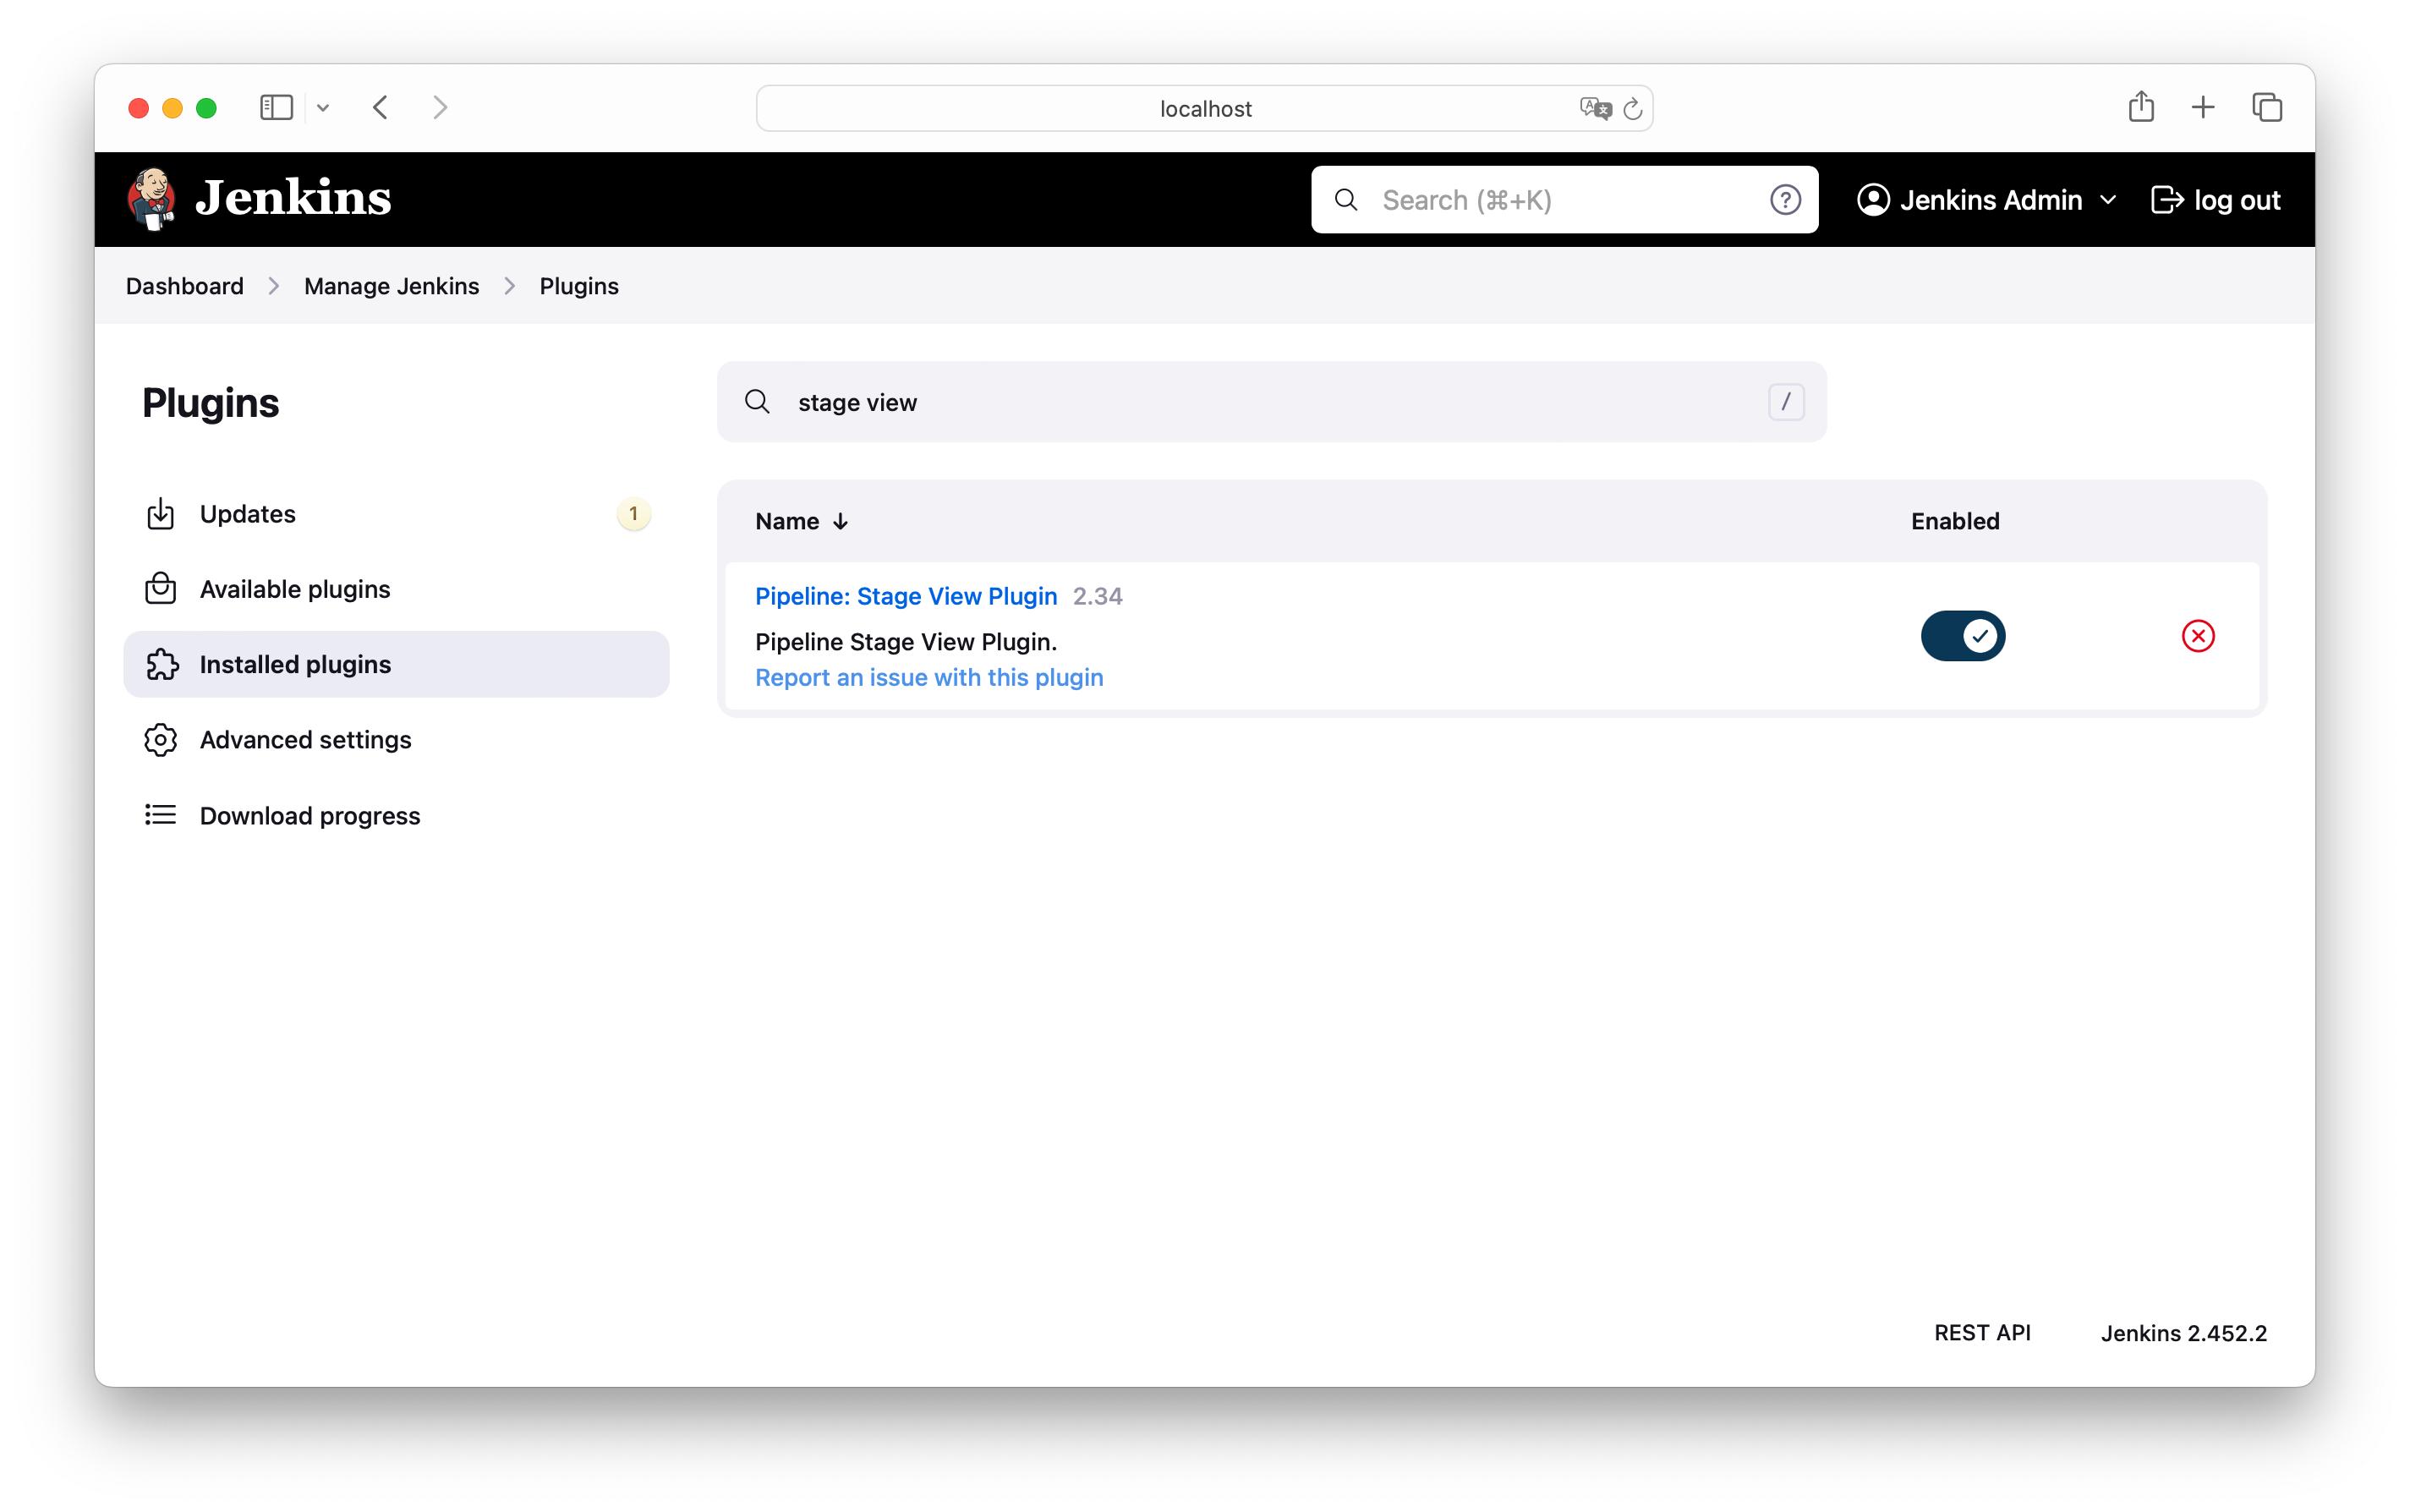Click the Safari share icon
Screen dimensions: 2410x1512
coord(2140,107)
